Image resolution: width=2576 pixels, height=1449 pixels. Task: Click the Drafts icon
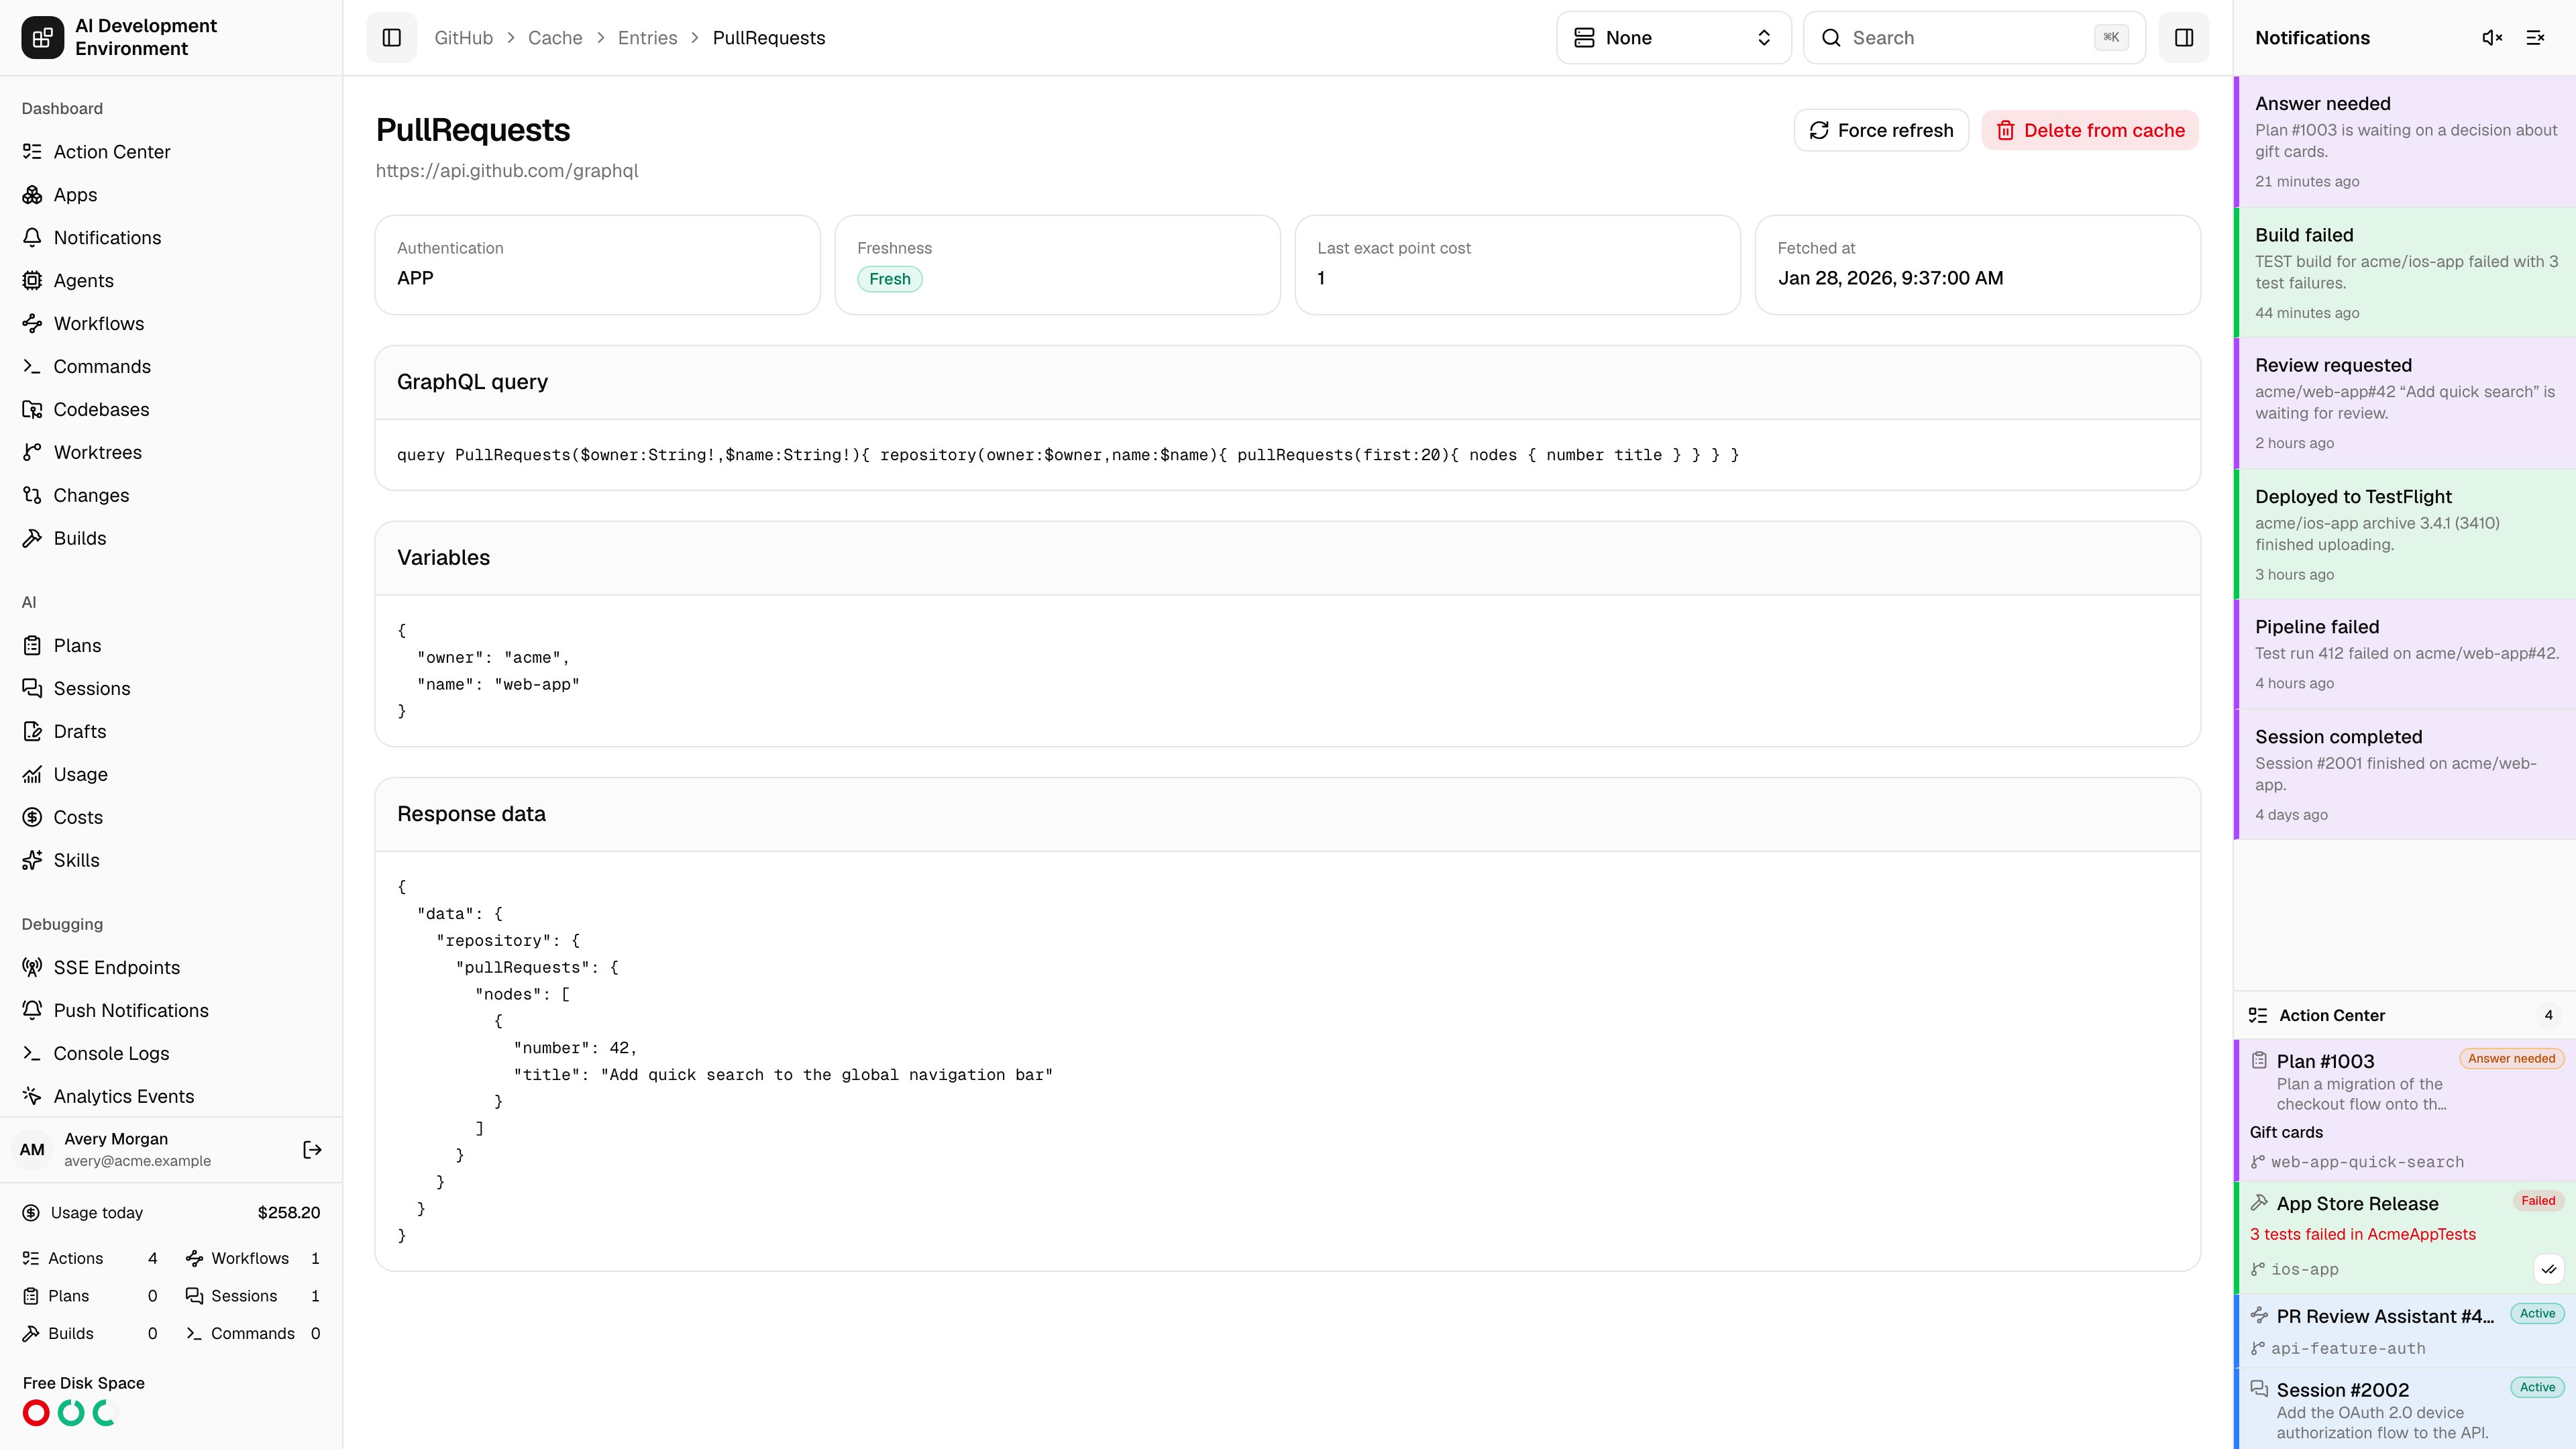[32, 732]
